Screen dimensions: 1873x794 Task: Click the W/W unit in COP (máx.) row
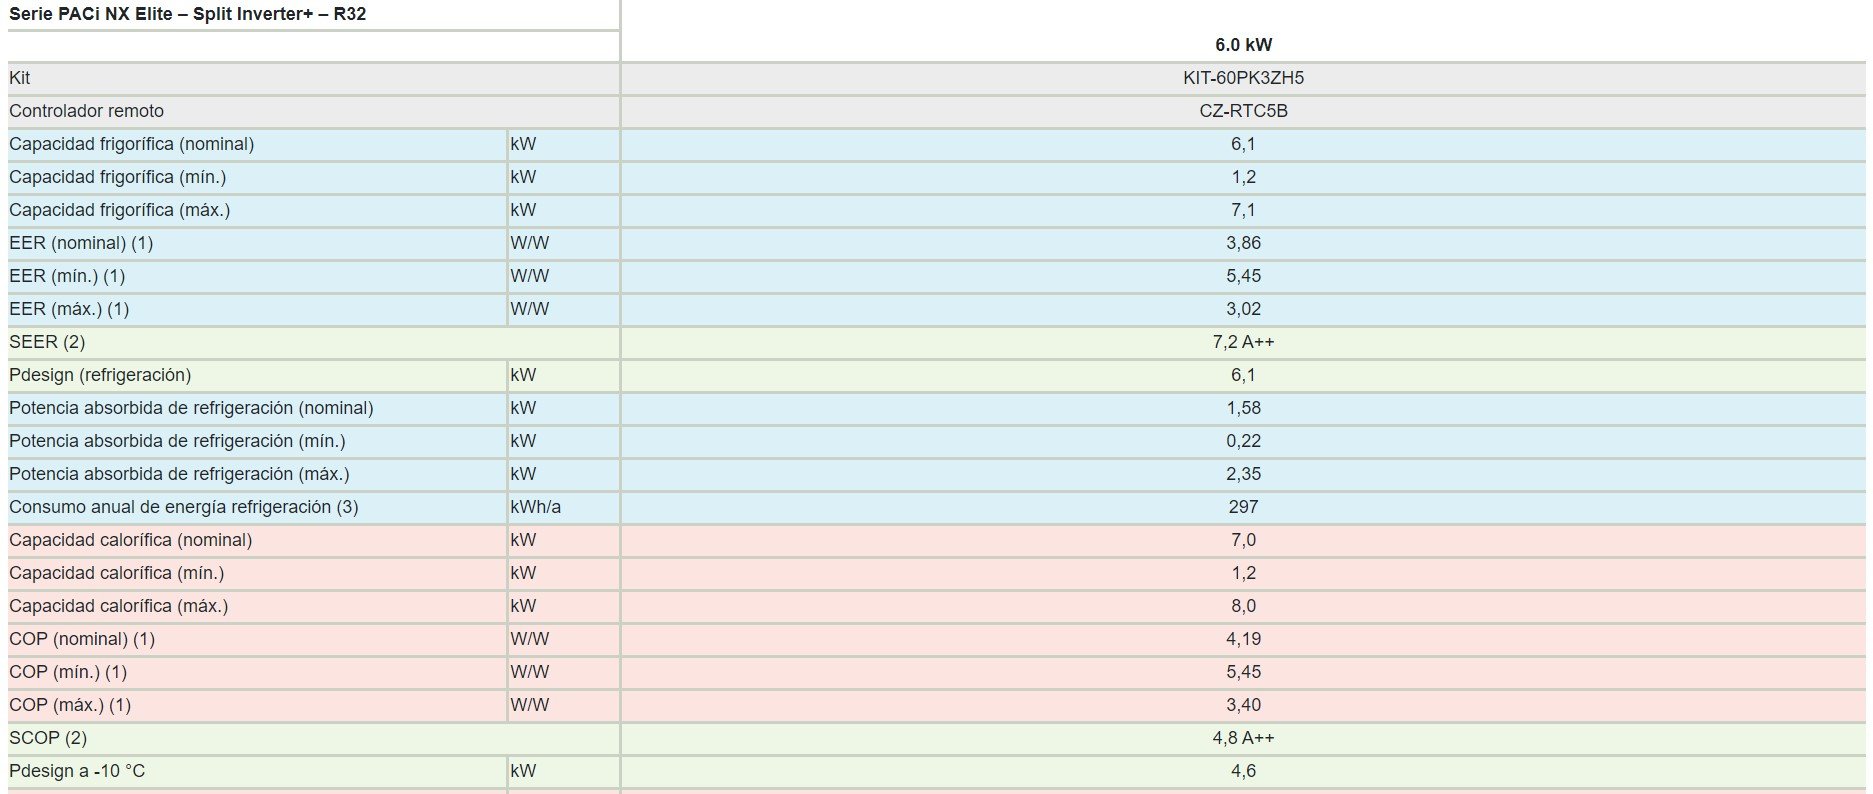tap(529, 705)
